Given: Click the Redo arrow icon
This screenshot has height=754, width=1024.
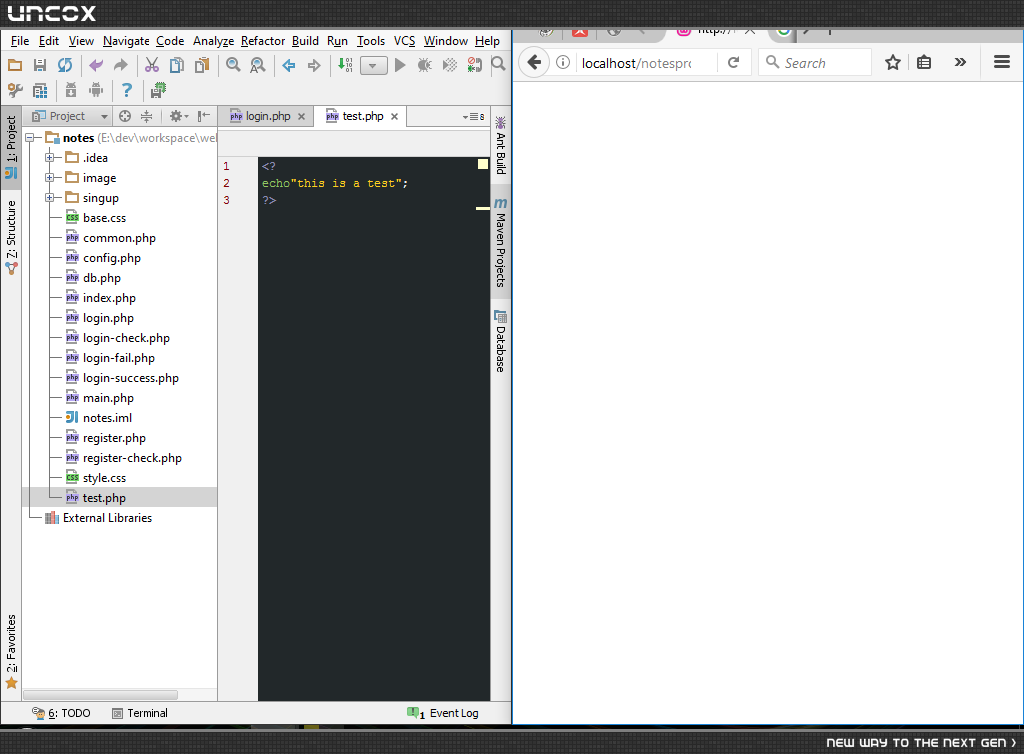Looking at the screenshot, I should click(121, 65).
